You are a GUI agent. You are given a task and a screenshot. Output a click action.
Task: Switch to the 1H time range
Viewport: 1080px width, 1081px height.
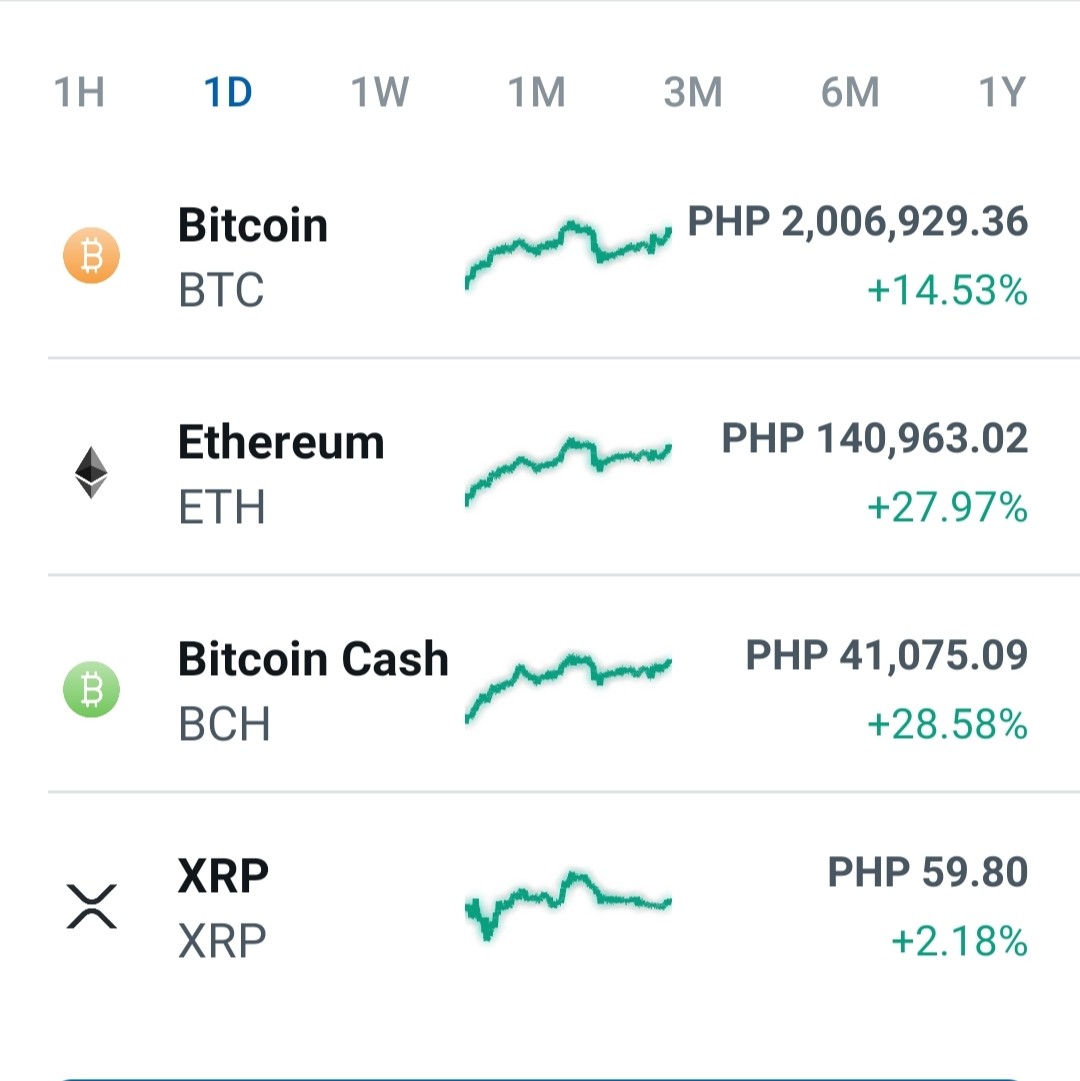point(79,92)
